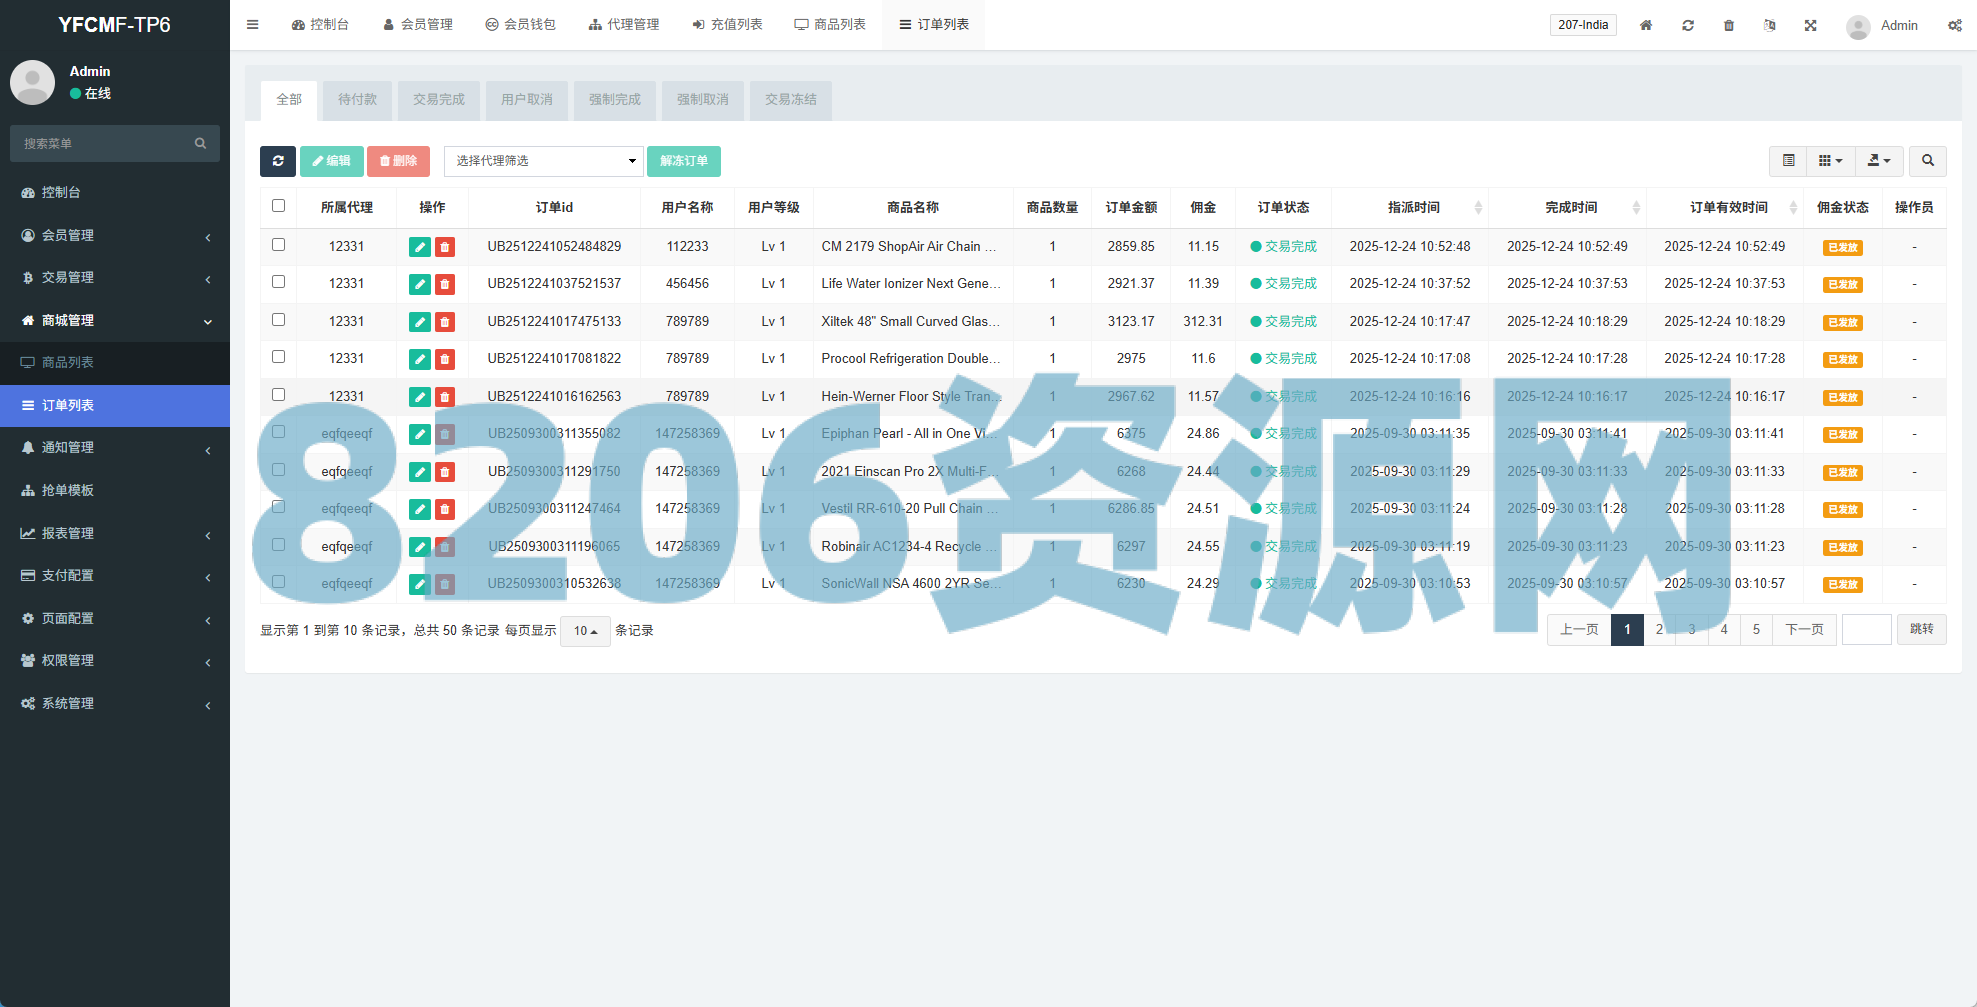Delete the order UB2512241037521537 row
This screenshot has width=1977, height=1007.
click(x=445, y=284)
